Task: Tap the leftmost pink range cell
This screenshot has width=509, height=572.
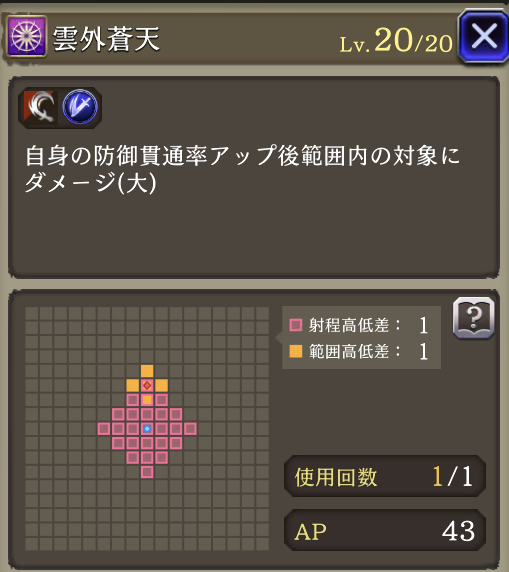Action: tap(104, 429)
